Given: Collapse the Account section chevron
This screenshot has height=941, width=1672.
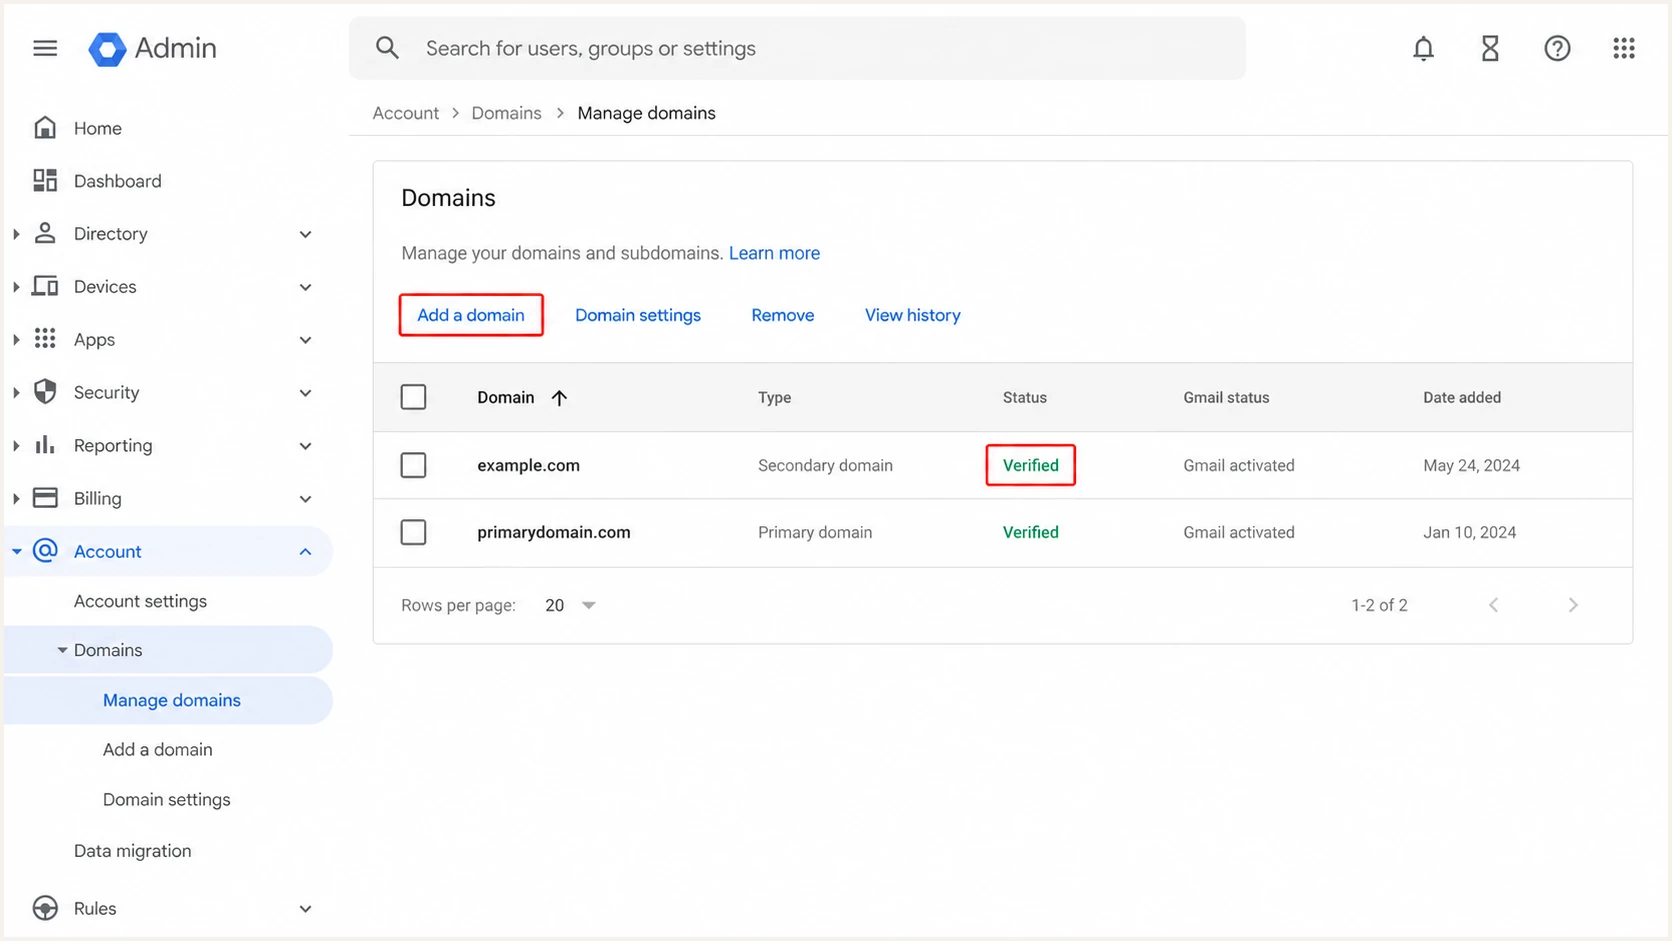Looking at the screenshot, I should pyautogui.click(x=306, y=552).
